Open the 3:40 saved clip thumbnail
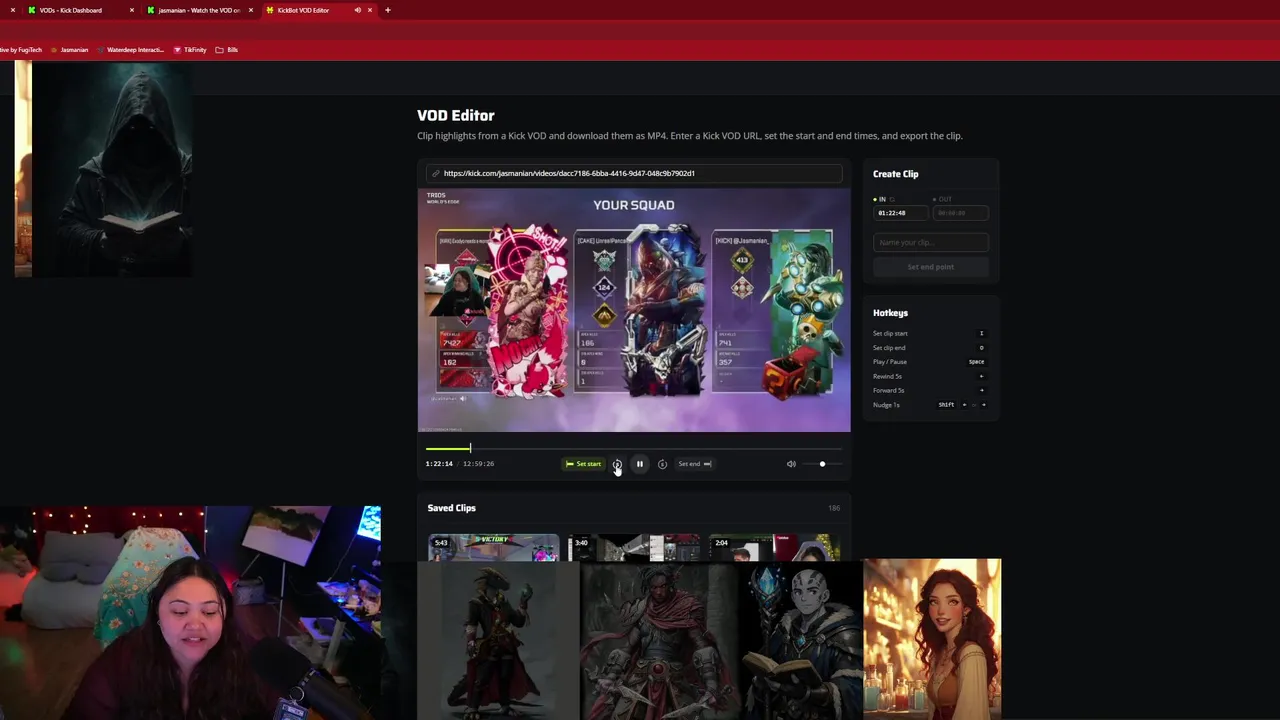Viewport: 1280px width, 720px height. (634, 547)
